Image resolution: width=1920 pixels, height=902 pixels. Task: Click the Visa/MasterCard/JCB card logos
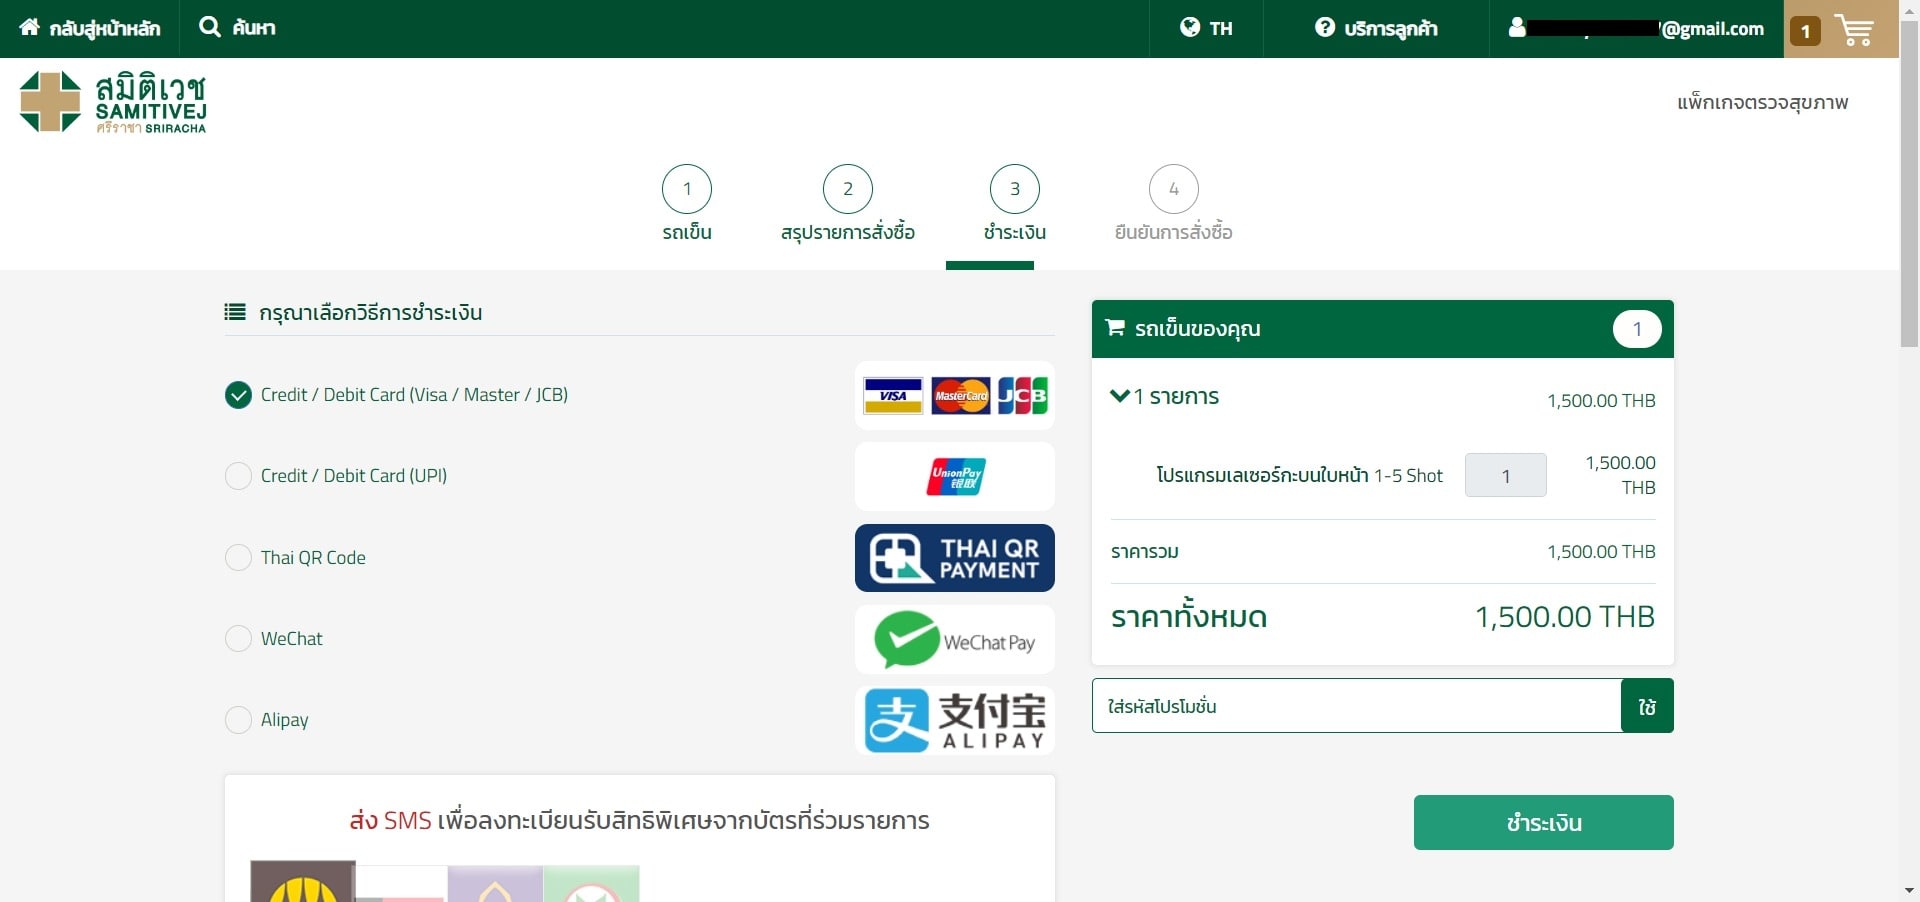[x=954, y=396]
